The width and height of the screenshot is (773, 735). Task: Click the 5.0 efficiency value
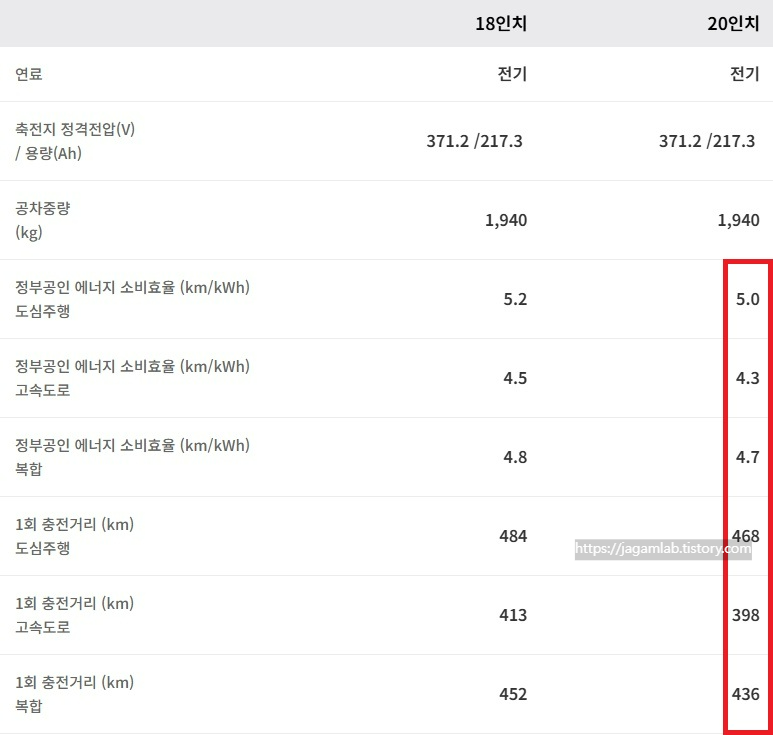(x=747, y=299)
